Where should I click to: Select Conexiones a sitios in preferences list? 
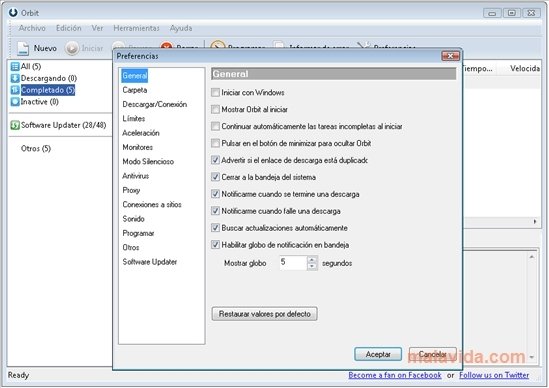pyautogui.click(x=152, y=205)
